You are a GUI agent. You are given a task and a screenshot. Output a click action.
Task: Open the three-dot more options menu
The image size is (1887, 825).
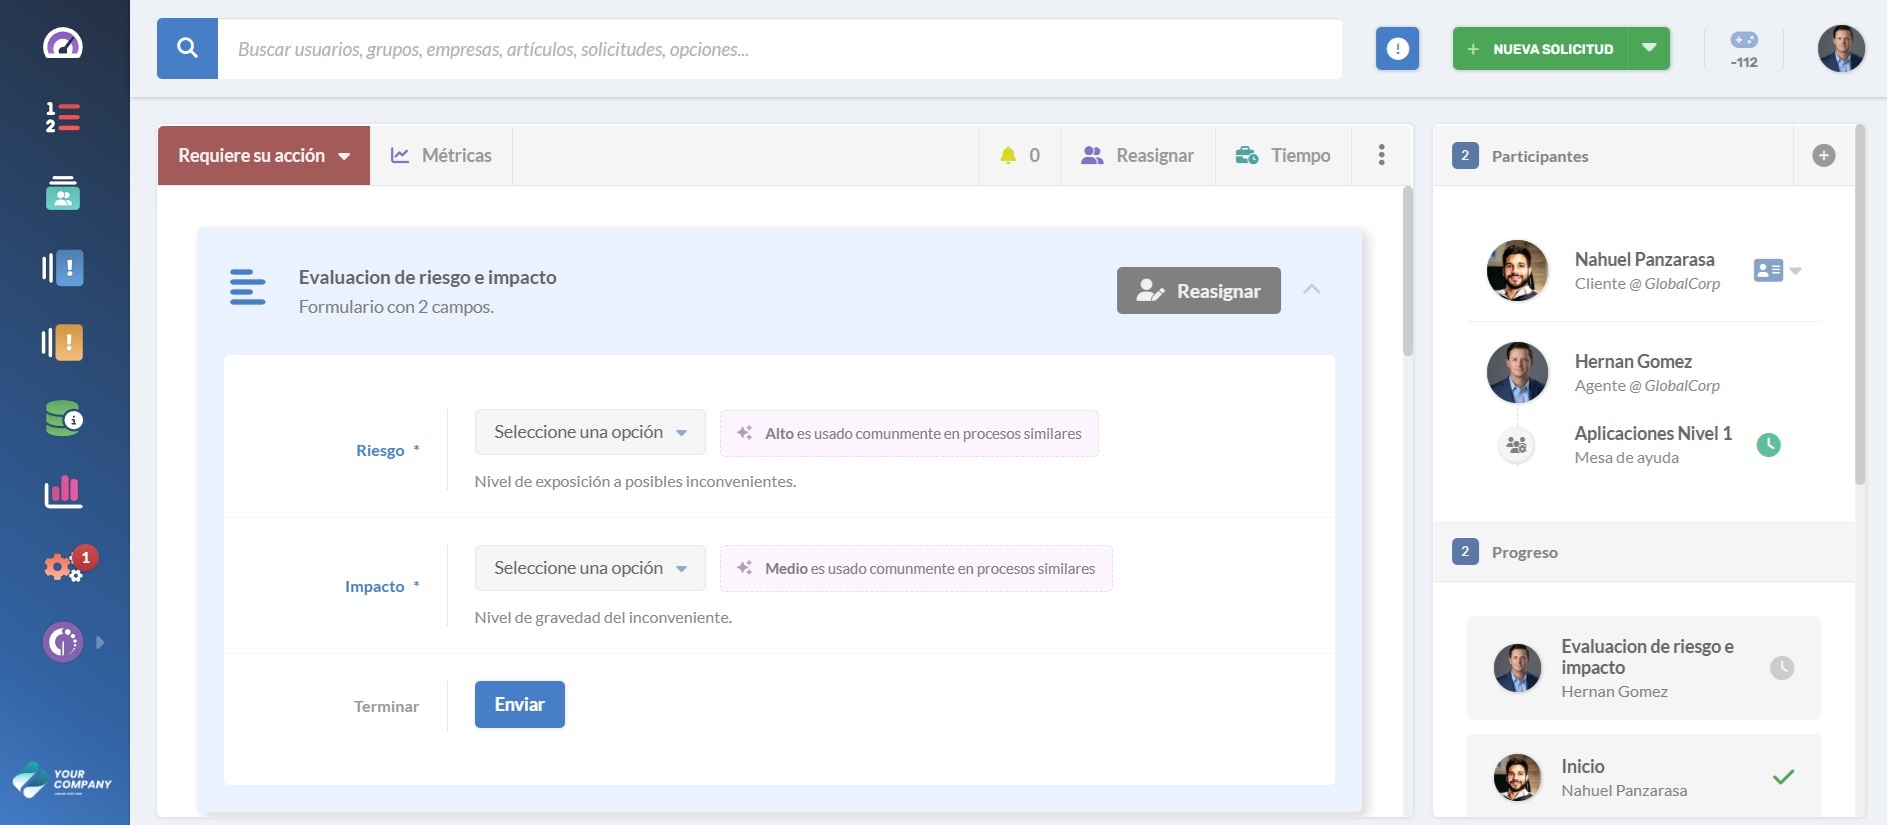coord(1381,156)
